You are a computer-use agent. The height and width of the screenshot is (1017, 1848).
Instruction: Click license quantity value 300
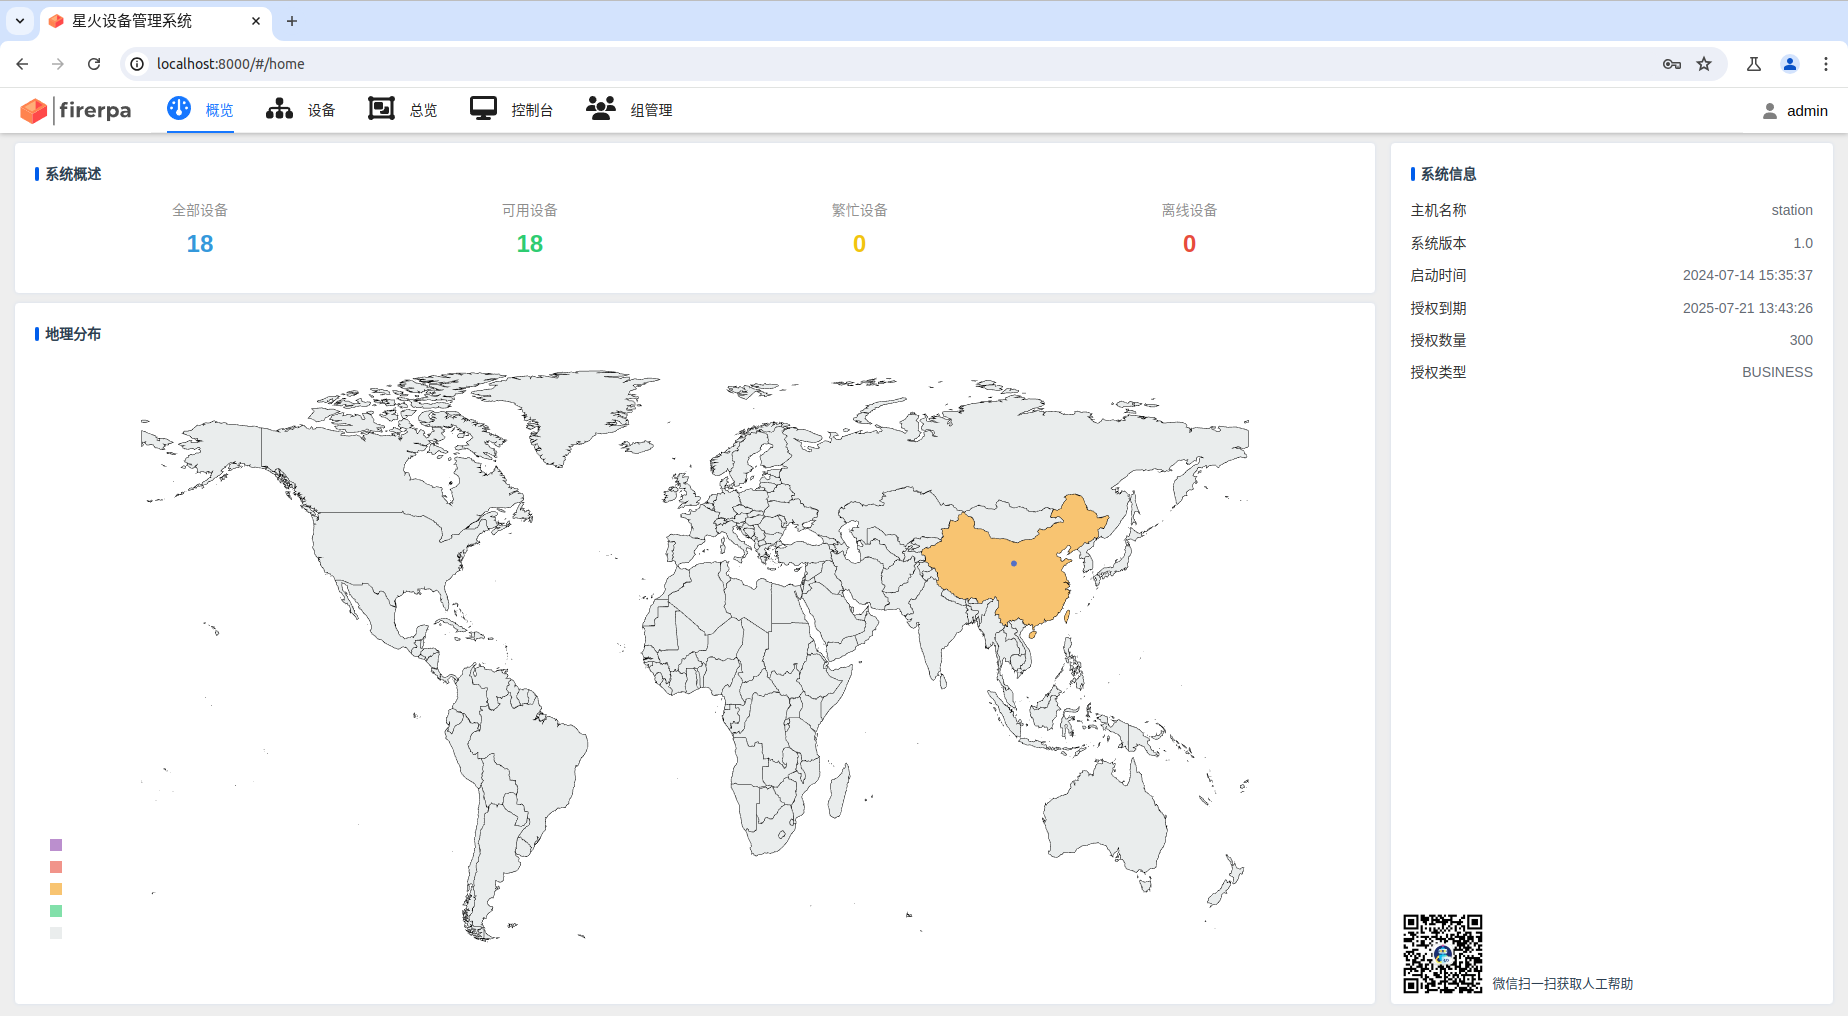[x=1801, y=340]
